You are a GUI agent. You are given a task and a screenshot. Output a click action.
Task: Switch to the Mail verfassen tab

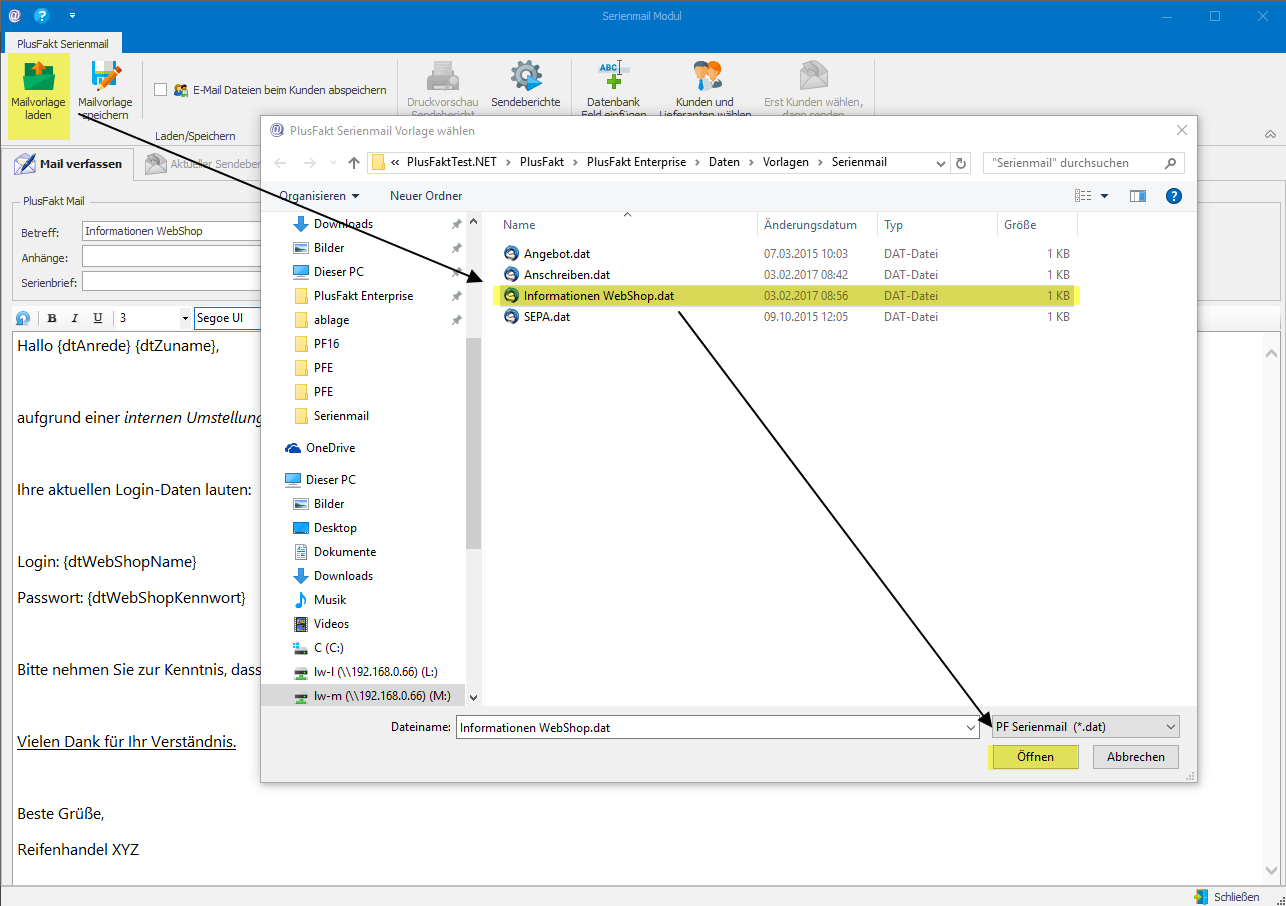click(x=68, y=164)
